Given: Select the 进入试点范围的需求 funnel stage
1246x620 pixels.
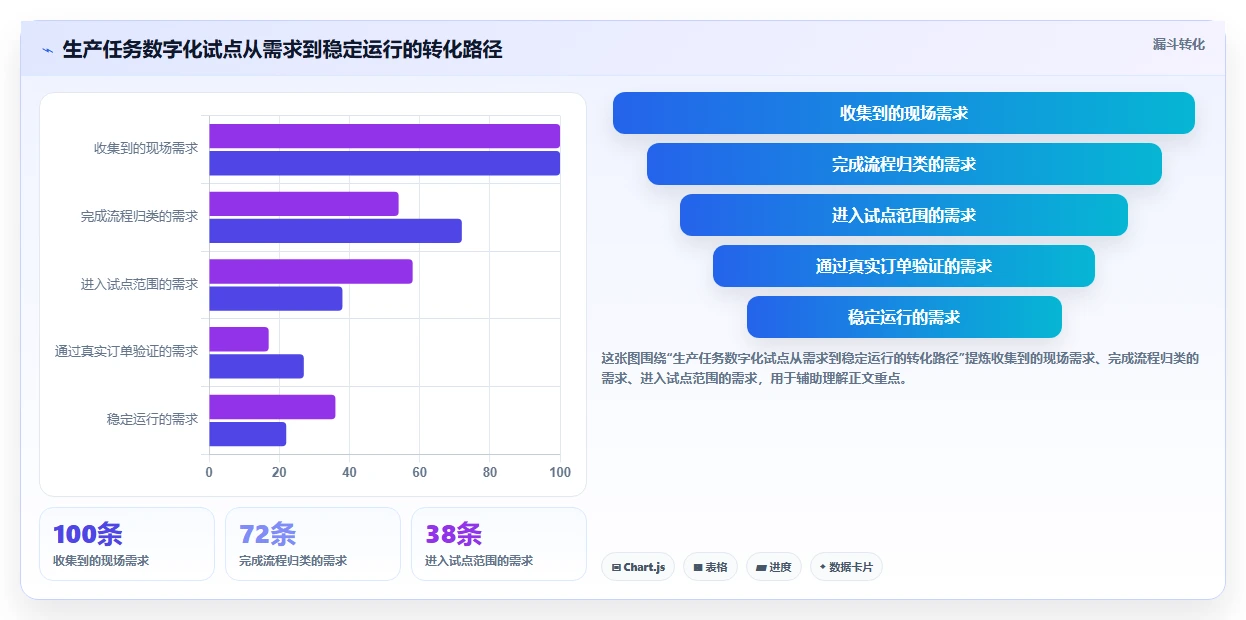Looking at the screenshot, I should [904, 215].
